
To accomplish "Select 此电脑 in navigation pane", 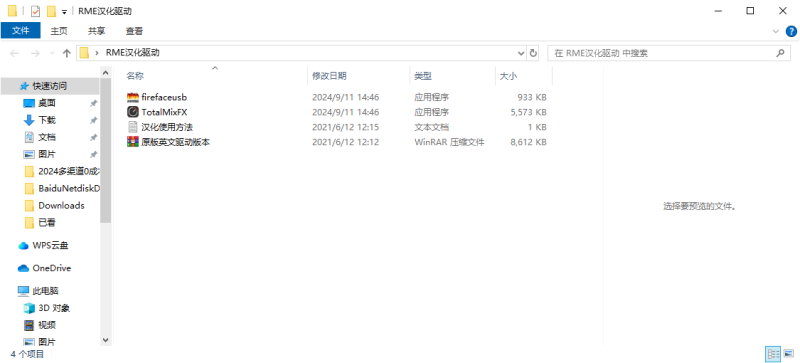I will (x=45, y=291).
